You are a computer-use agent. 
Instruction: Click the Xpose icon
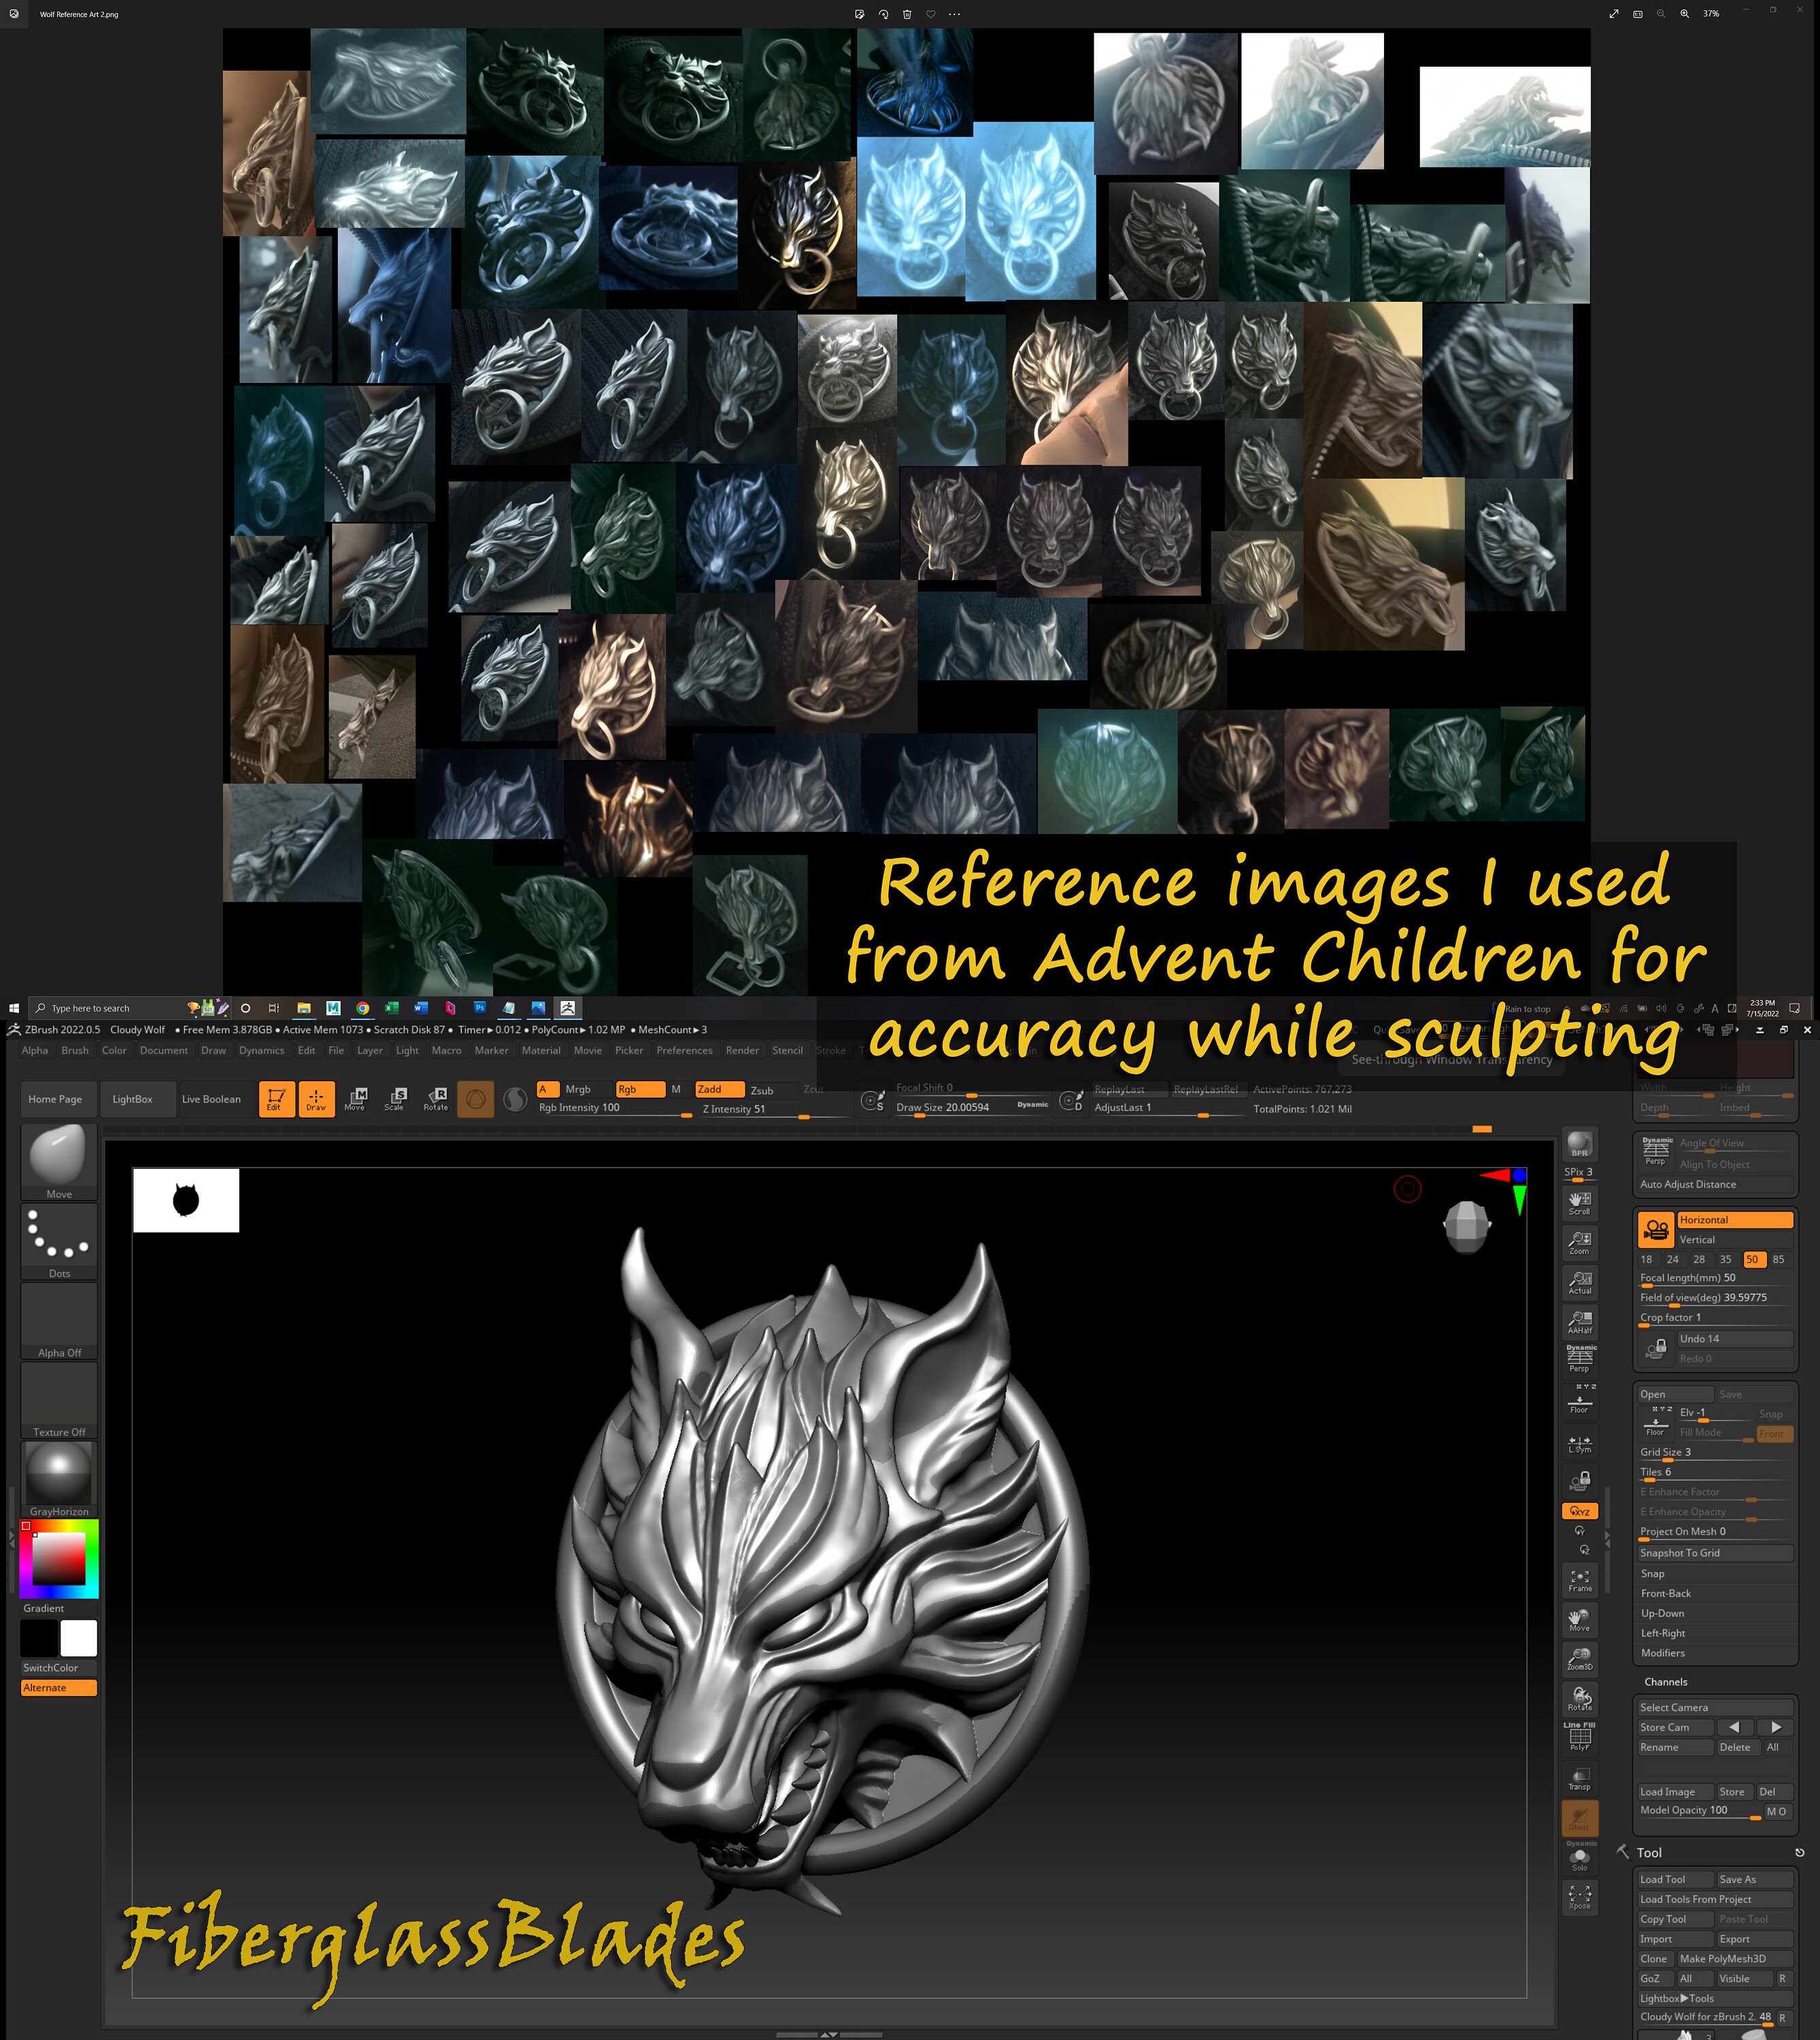[x=1579, y=1897]
